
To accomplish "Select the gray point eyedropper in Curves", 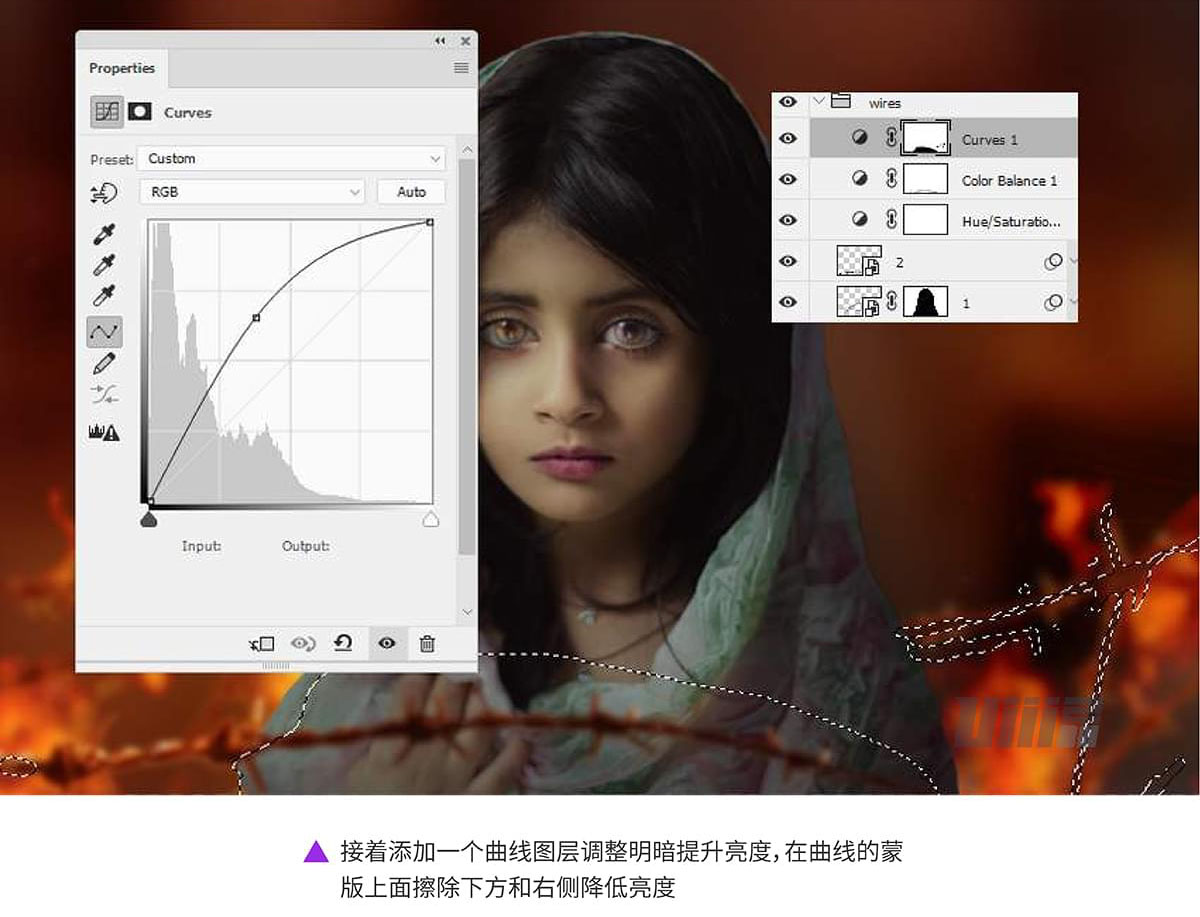I will (104, 265).
